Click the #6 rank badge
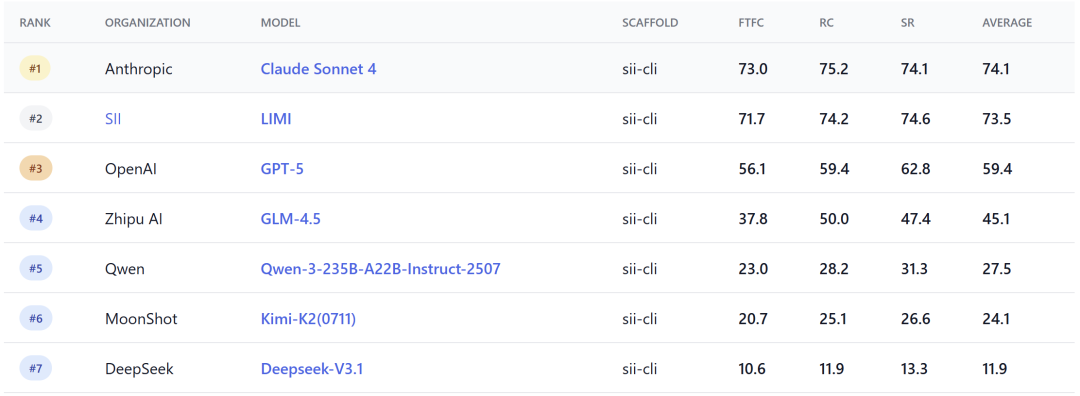This screenshot has width=1080, height=396. pos(35,319)
